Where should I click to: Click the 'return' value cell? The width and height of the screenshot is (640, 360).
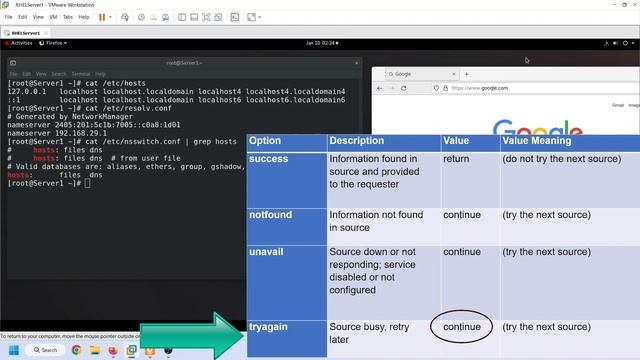(470, 180)
